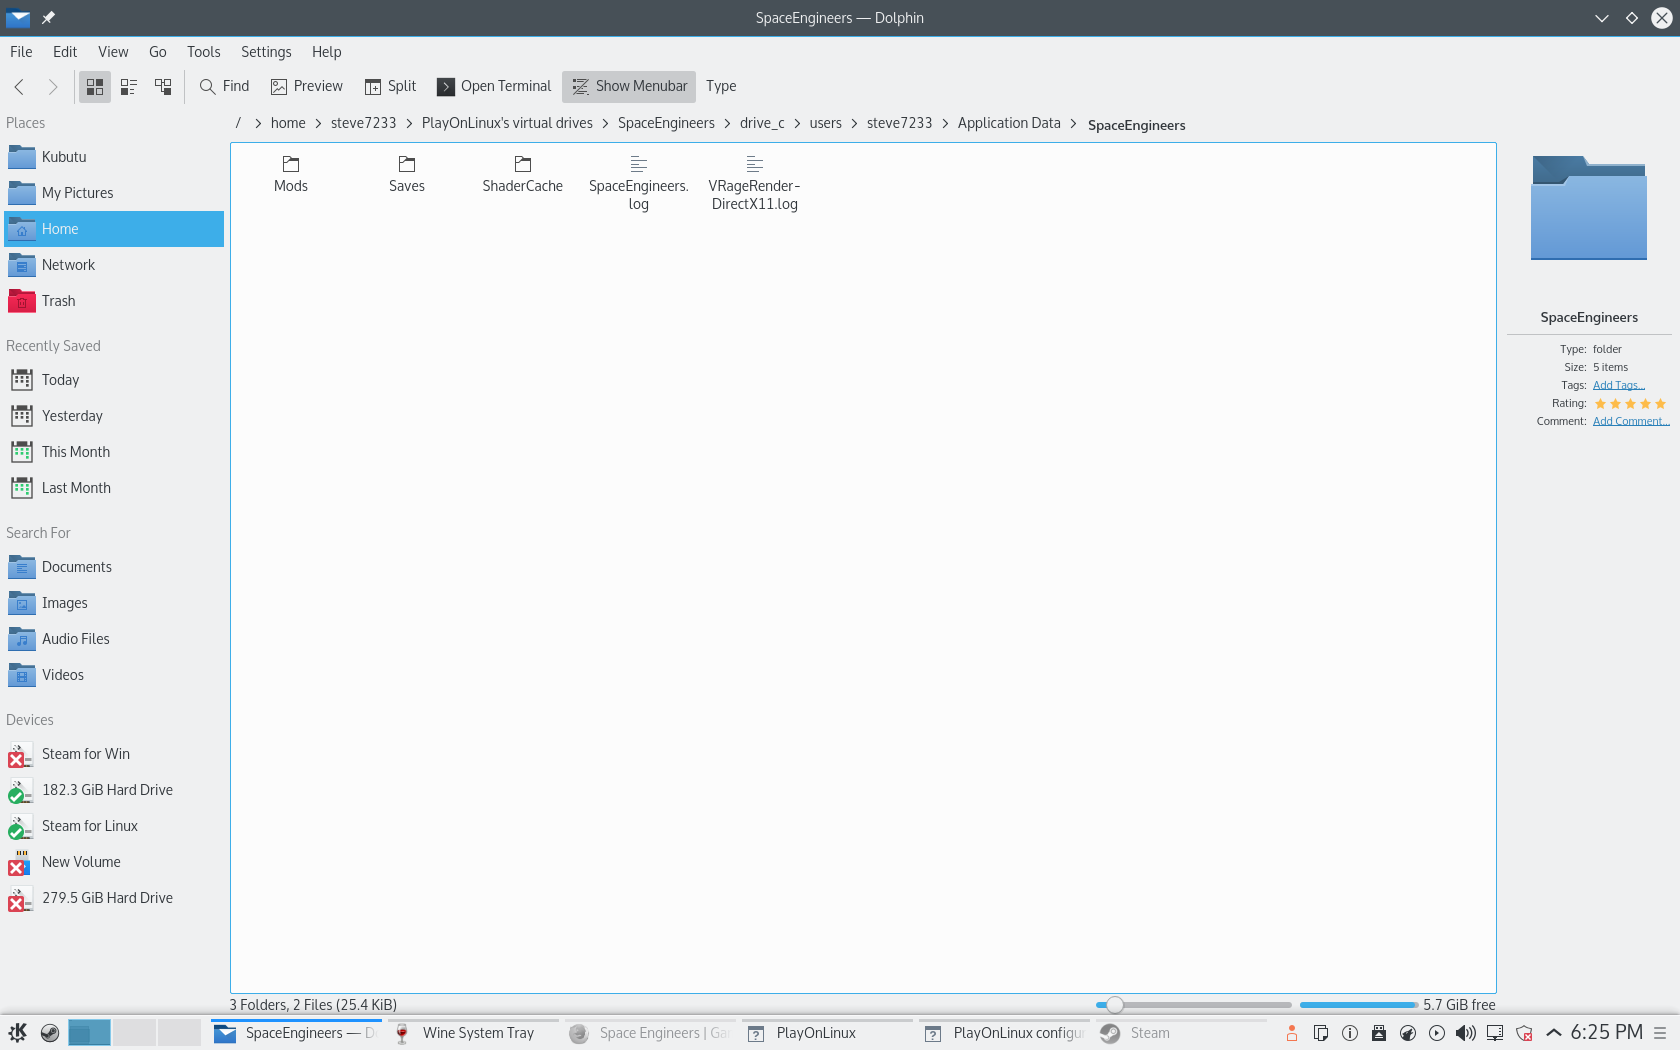The height and width of the screenshot is (1050, 1680).
Task: Expand the arrow after Application Data breadcrumb
Action: [x=1073, y=123]
